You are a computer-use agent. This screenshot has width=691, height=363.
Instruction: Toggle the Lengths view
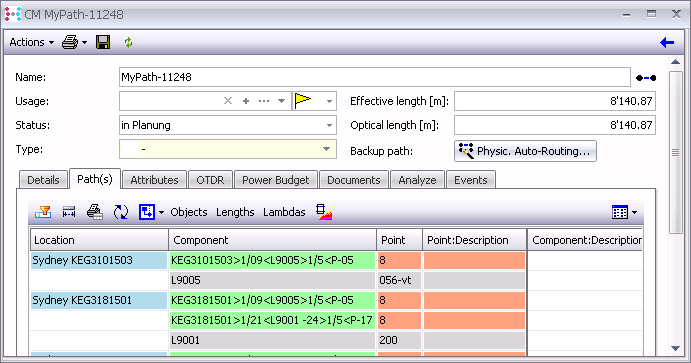point(235,212)
